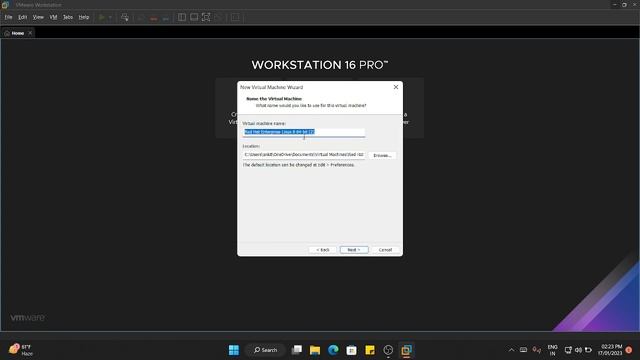
Task: Open the Edit menu
Action: click(22, 17)
